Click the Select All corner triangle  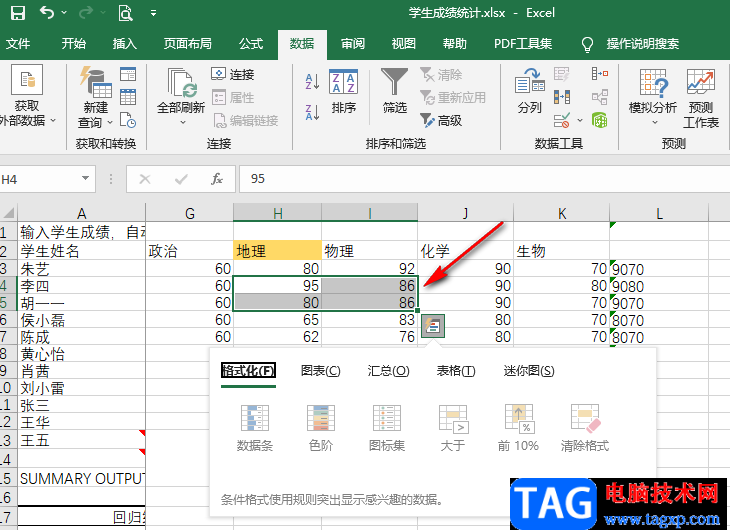coord(9,213)
